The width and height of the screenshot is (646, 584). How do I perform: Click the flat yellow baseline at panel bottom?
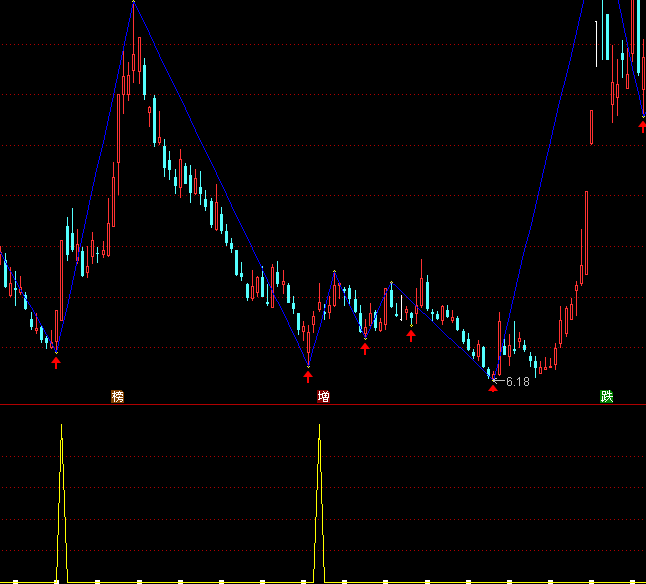click(200, 581)
